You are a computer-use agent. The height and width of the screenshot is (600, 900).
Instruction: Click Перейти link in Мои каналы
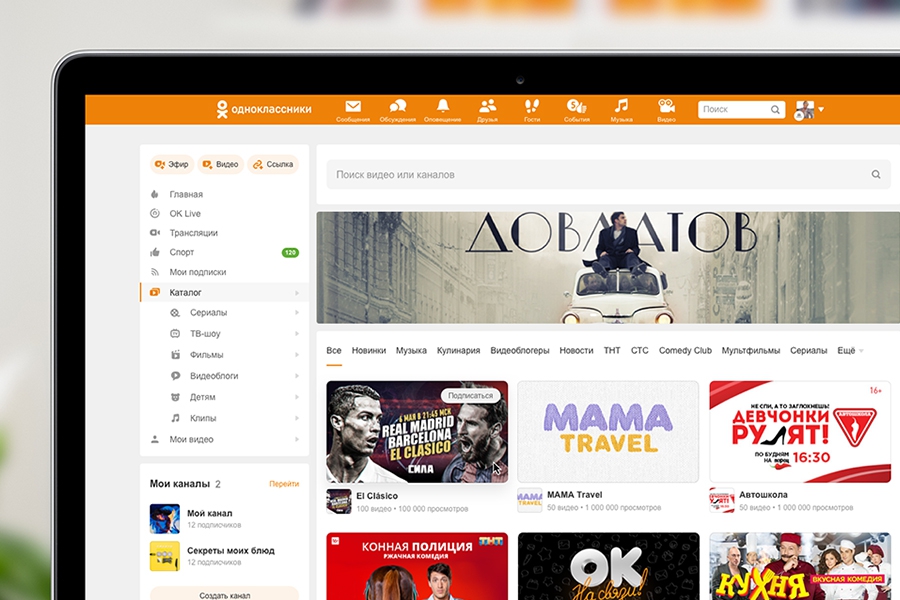click(284, 484)
